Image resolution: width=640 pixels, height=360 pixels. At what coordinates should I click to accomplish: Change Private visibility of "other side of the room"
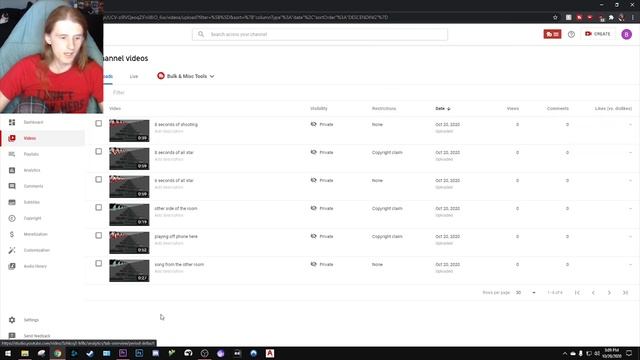[322, 208]
